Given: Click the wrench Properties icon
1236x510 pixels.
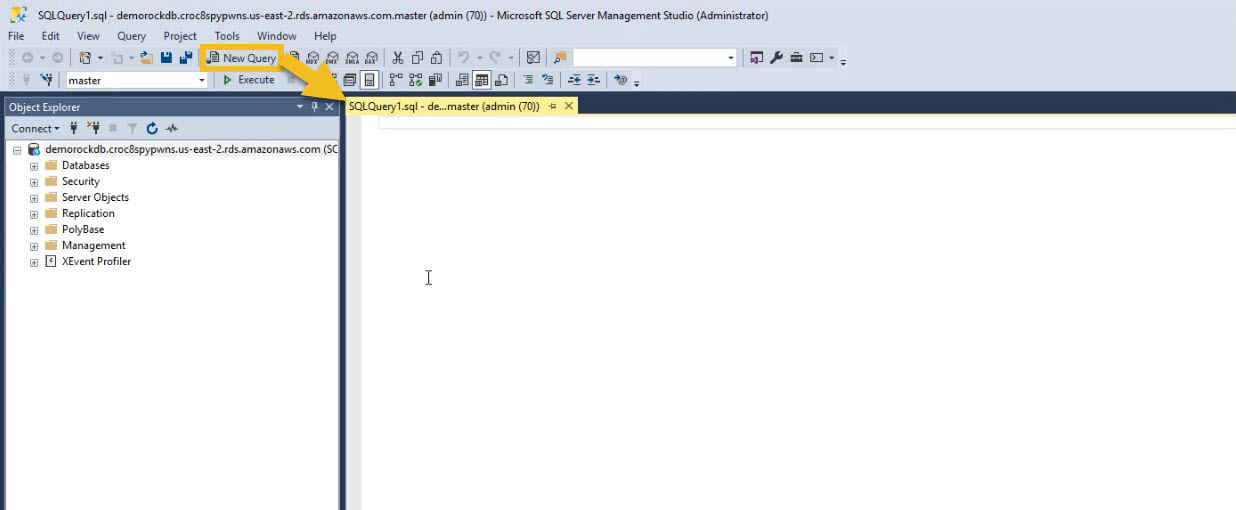Looking at the screenshot, I should coord(776,58).
